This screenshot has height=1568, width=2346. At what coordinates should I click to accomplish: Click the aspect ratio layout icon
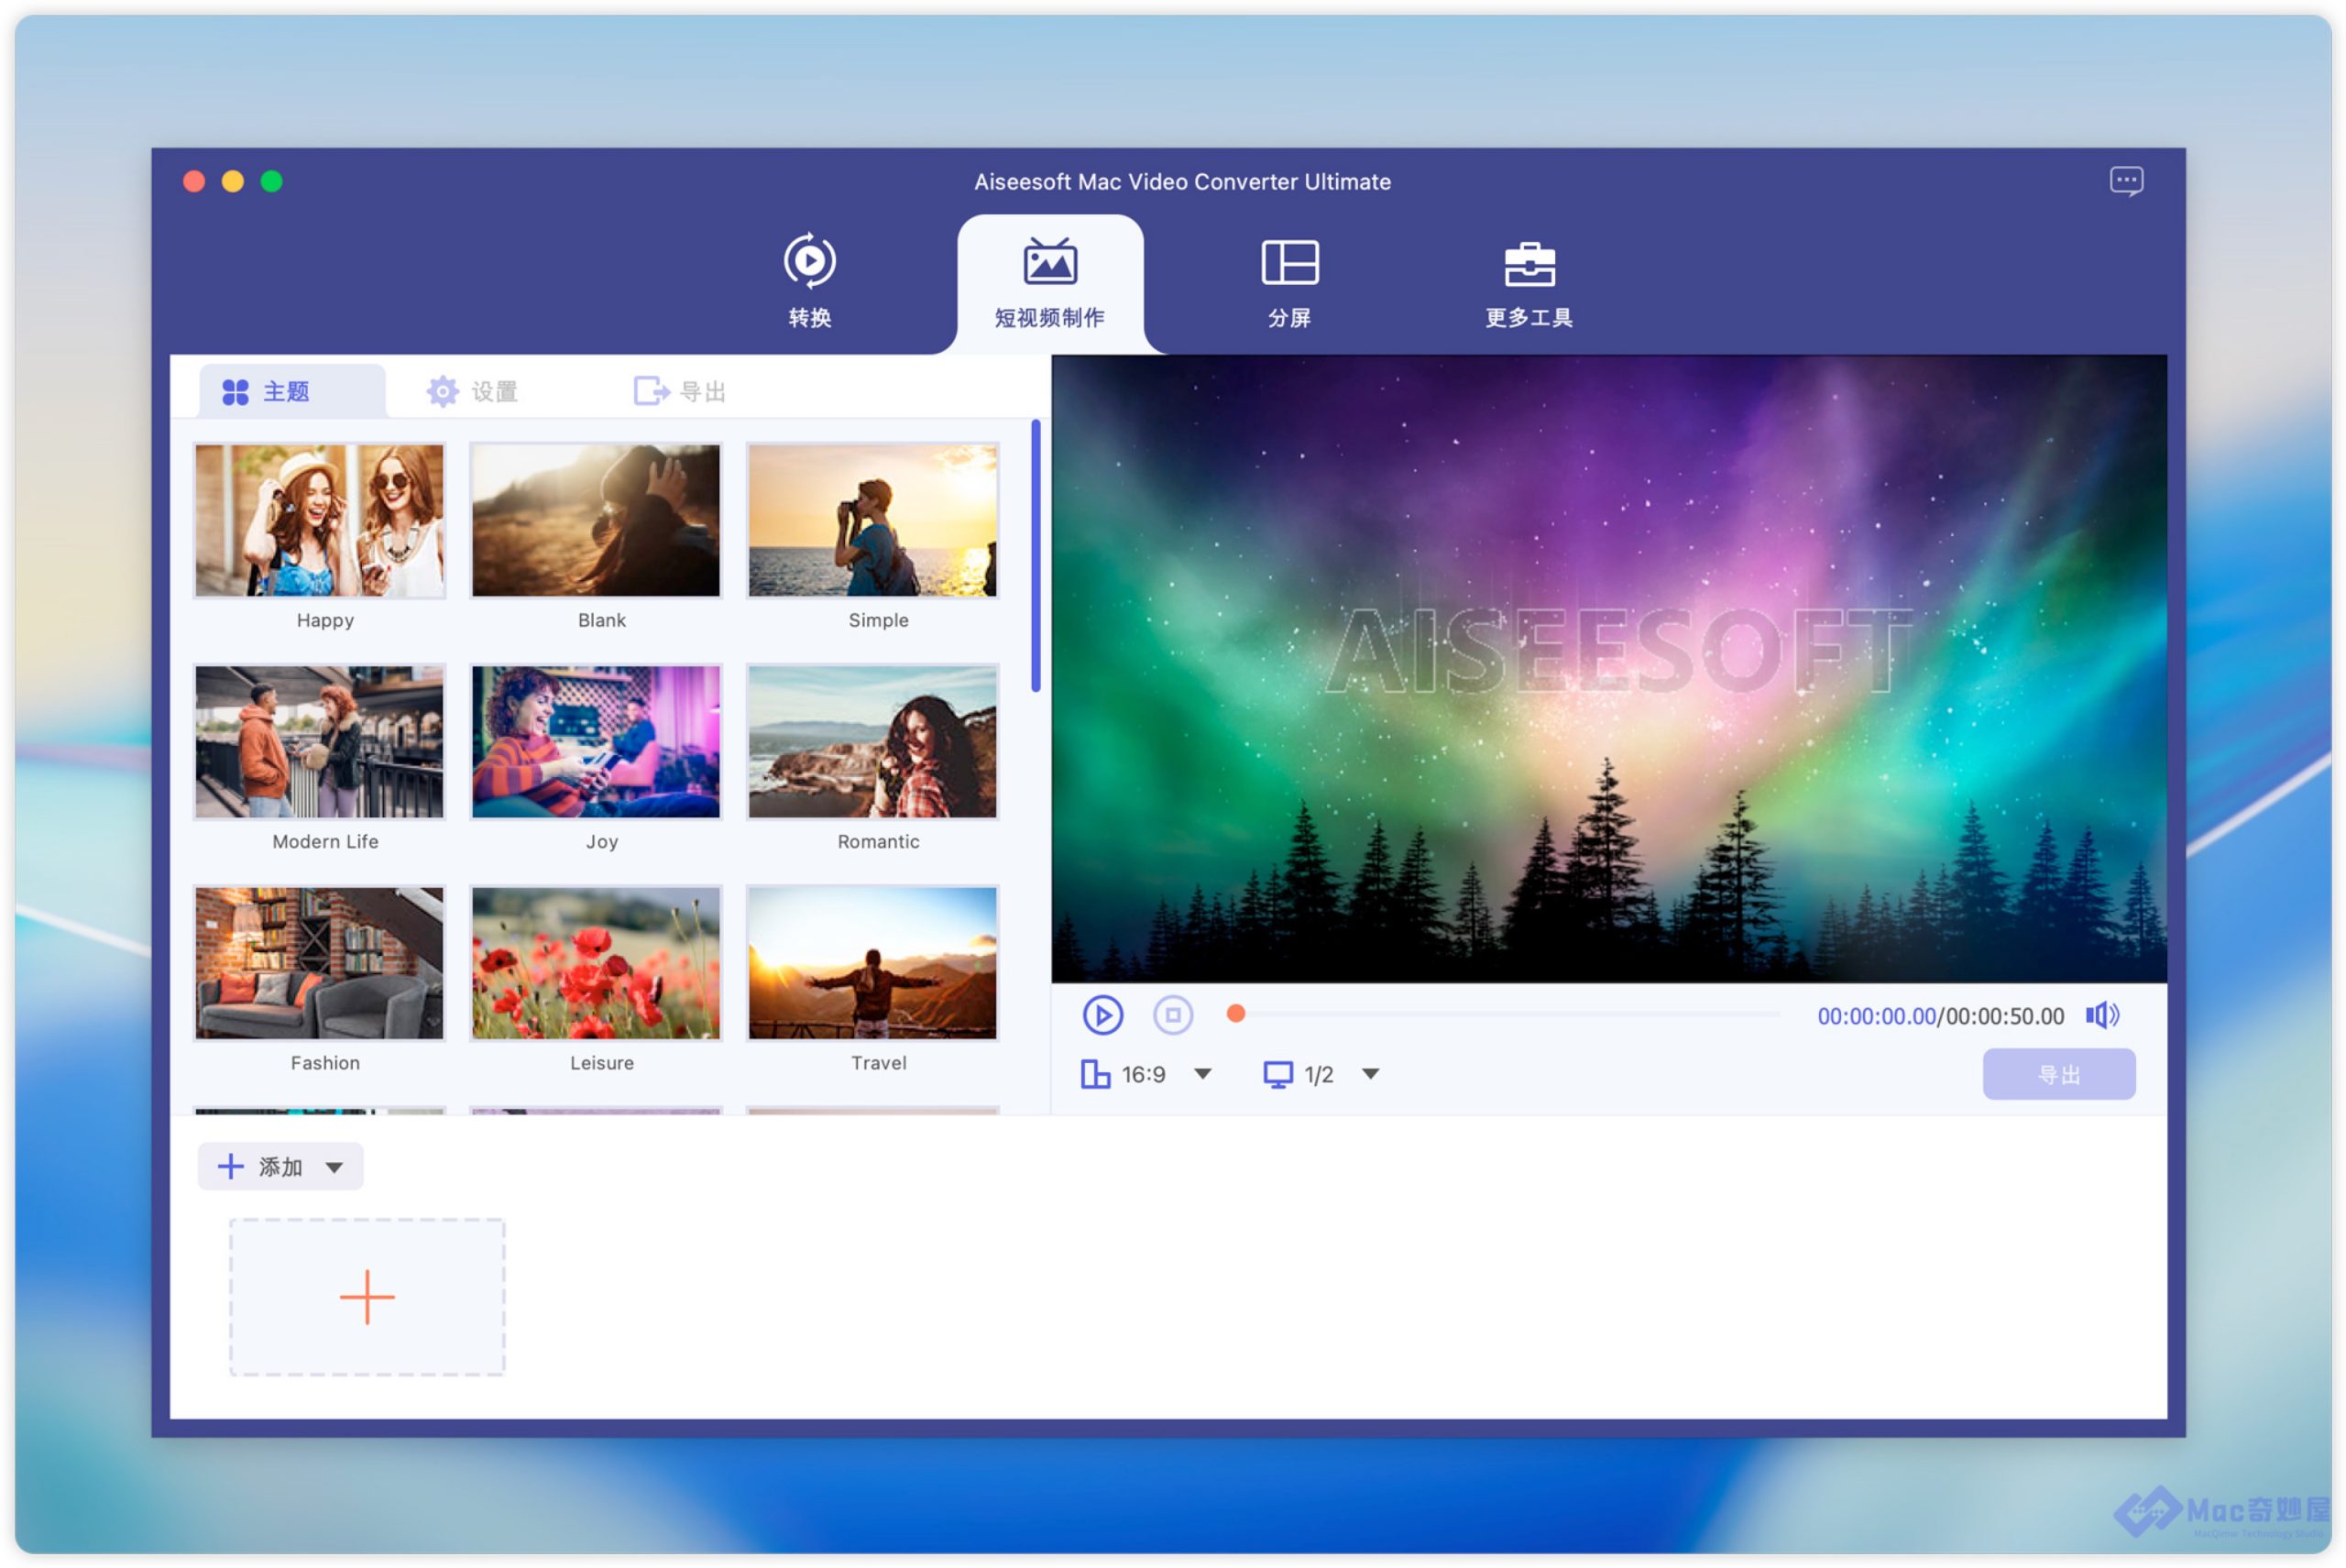tap(1095, 1074)
